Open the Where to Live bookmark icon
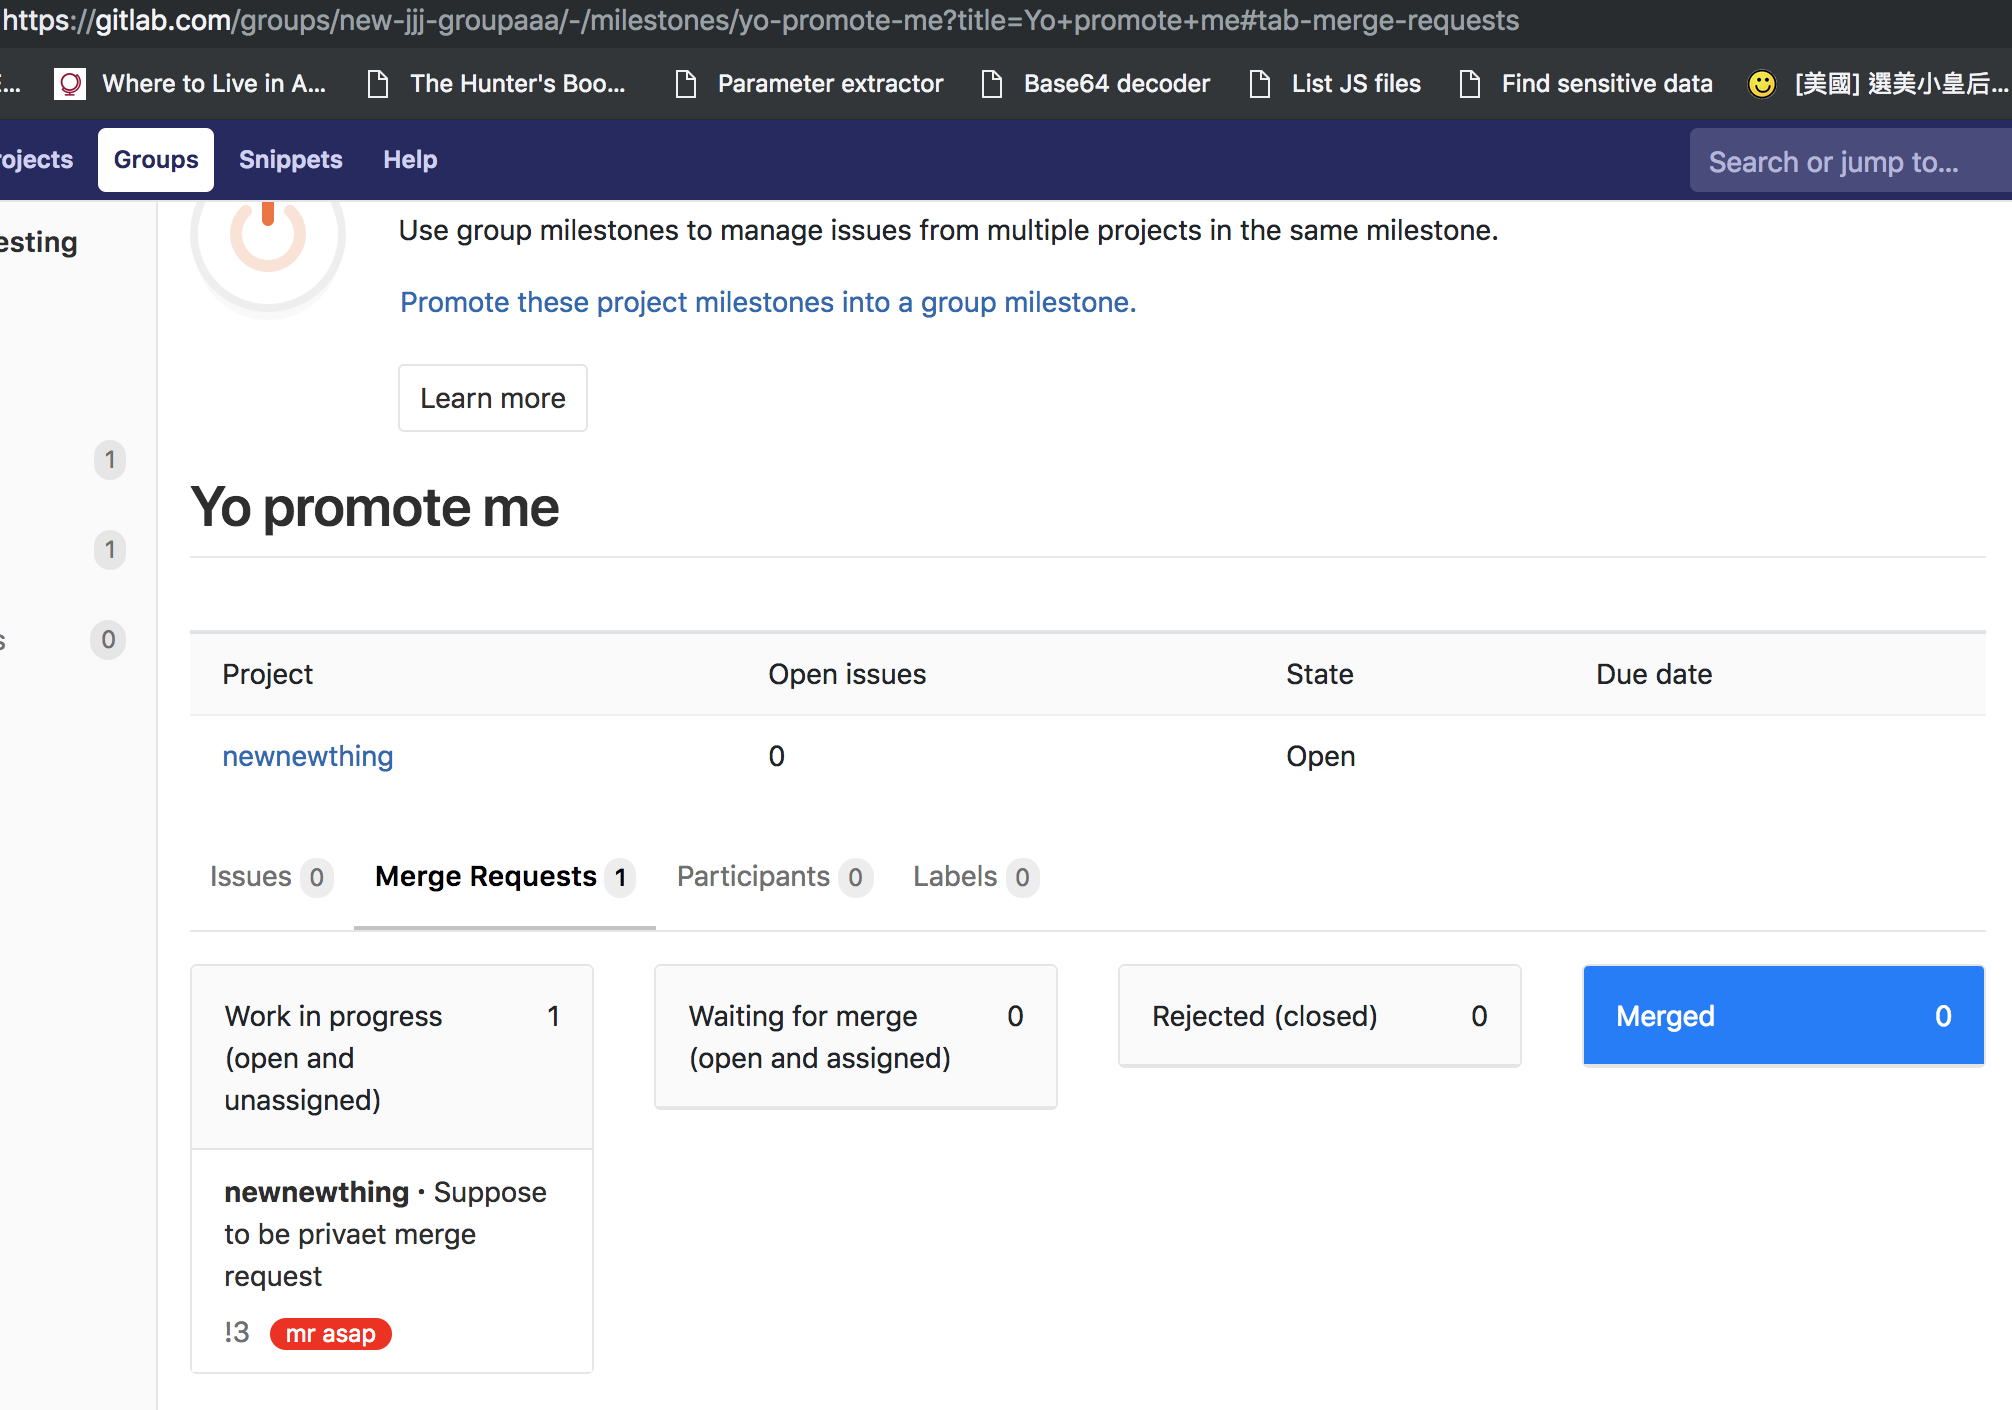2012x1410 pixels. (x=70, y=84)
